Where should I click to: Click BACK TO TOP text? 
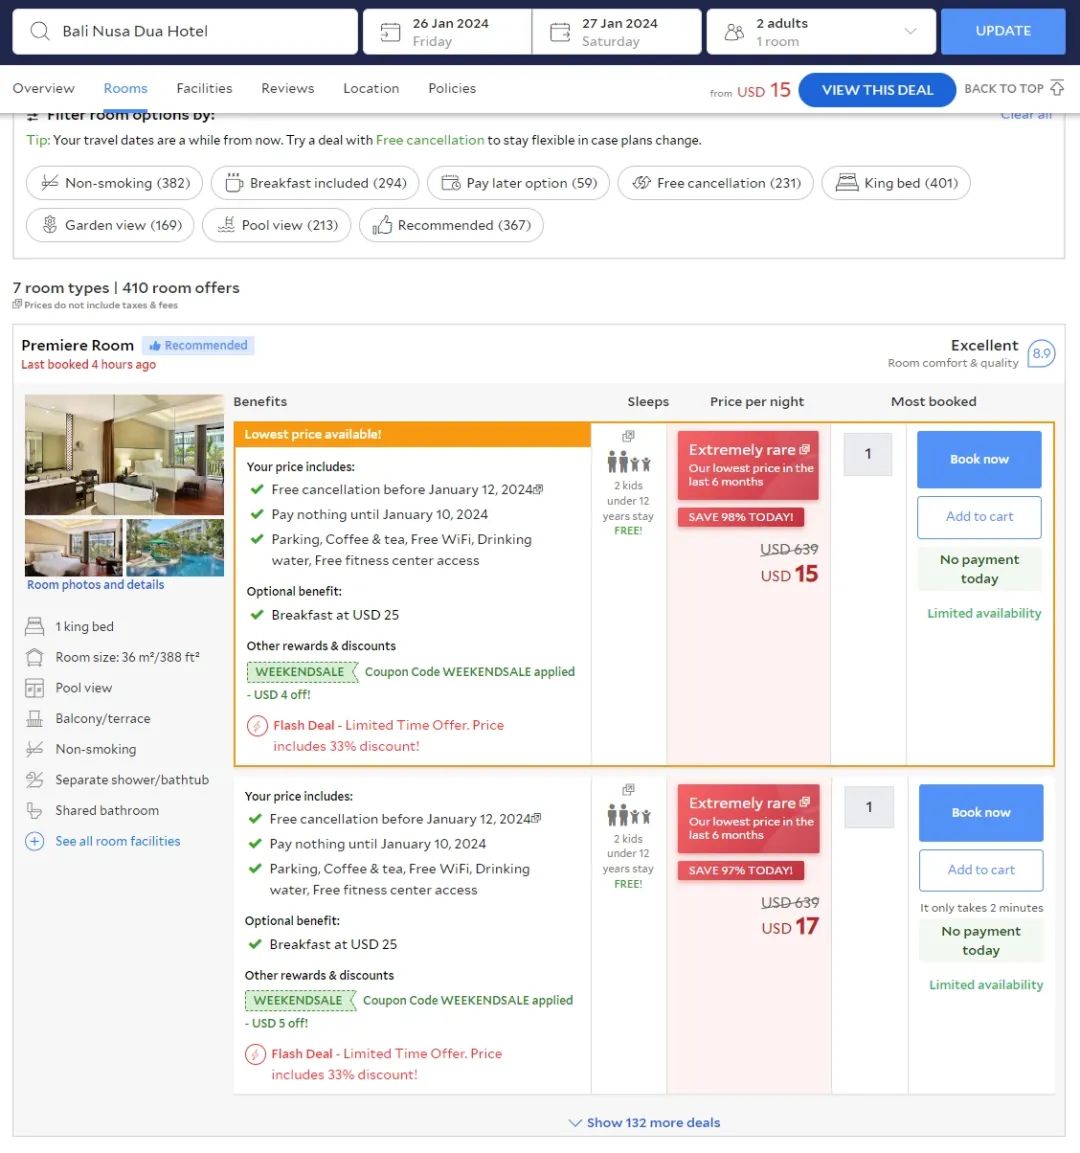tap(1004, 88)
